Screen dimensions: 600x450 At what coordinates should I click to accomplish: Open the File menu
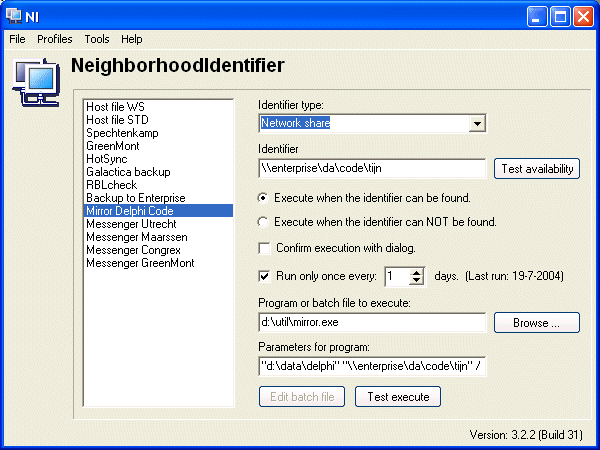coord(17,39)
